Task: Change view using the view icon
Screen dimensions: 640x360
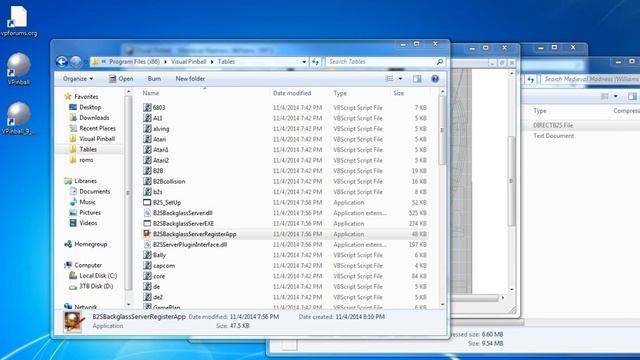Action: pos(389,79)
